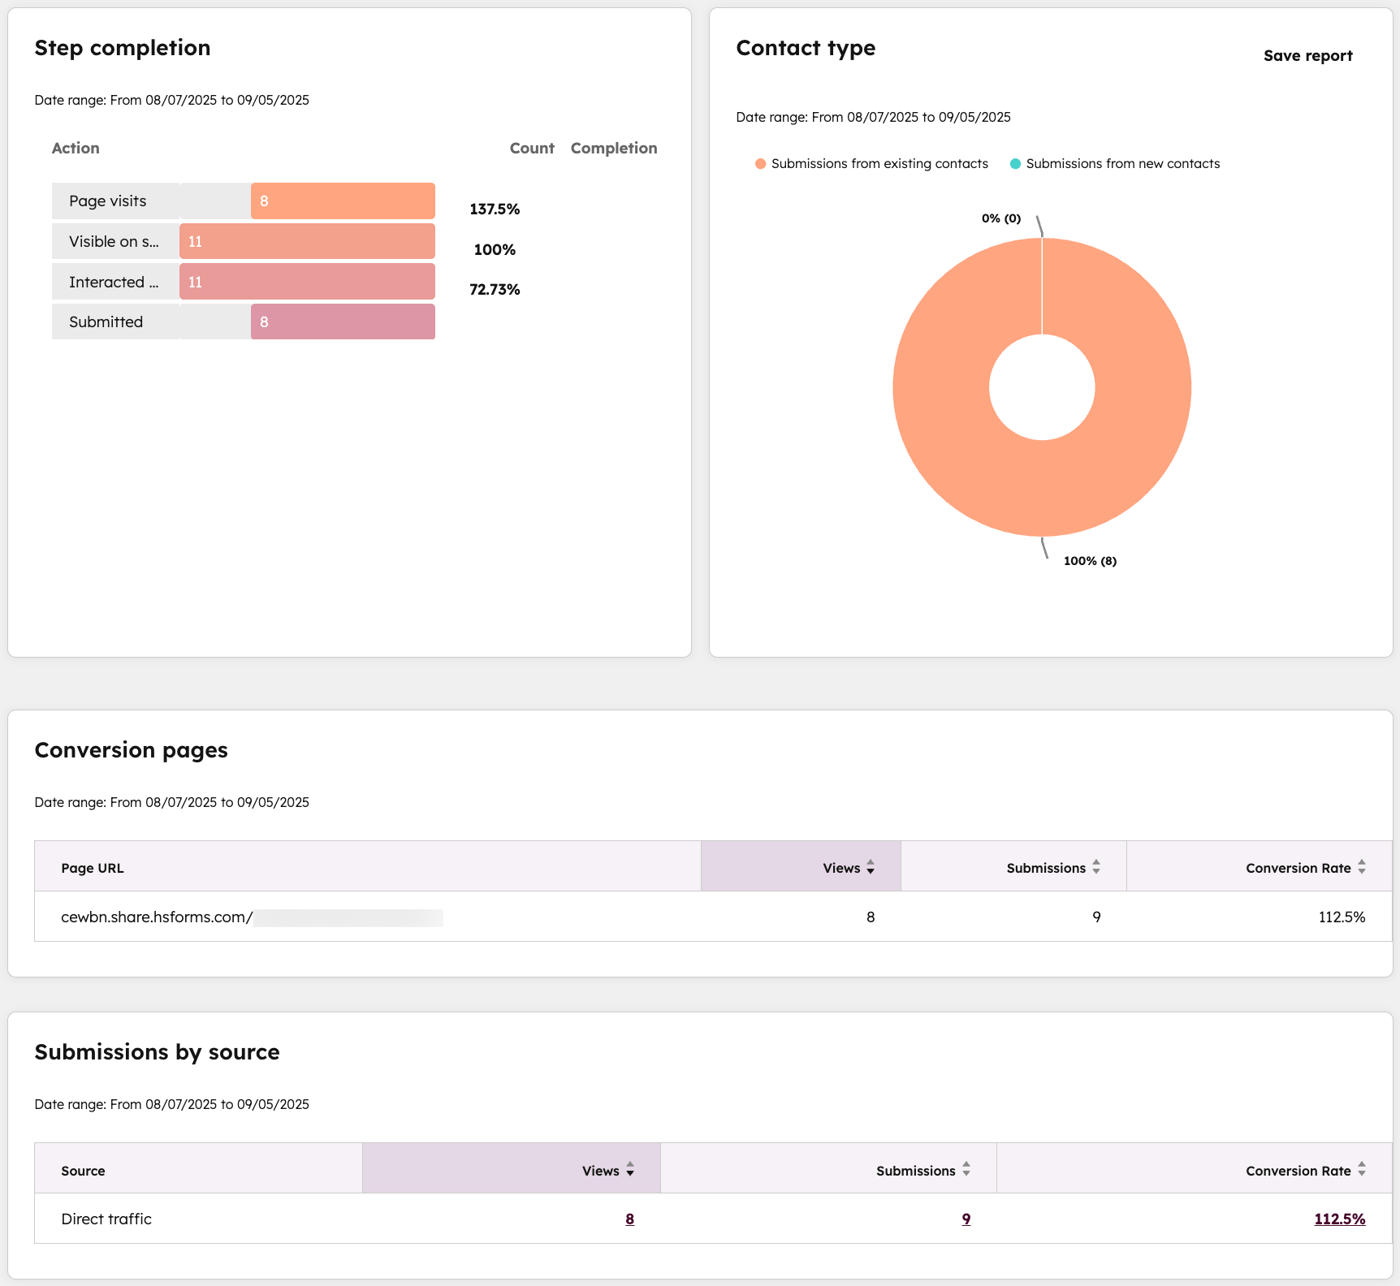Sort Submissions by source by Views
The image size is (1400, 1286).
630,1168
